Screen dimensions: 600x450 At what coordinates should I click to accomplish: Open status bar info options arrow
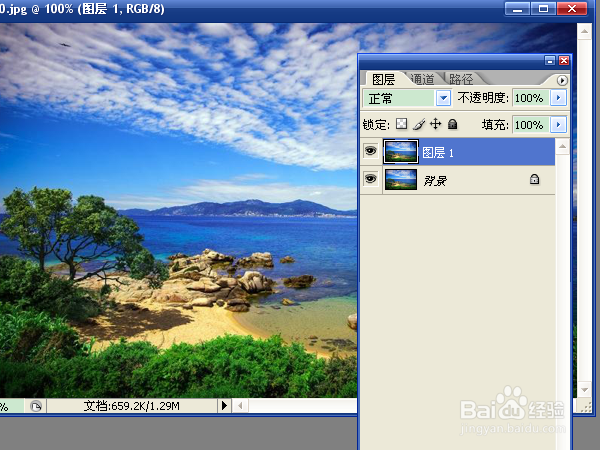[x=225, y=406]
